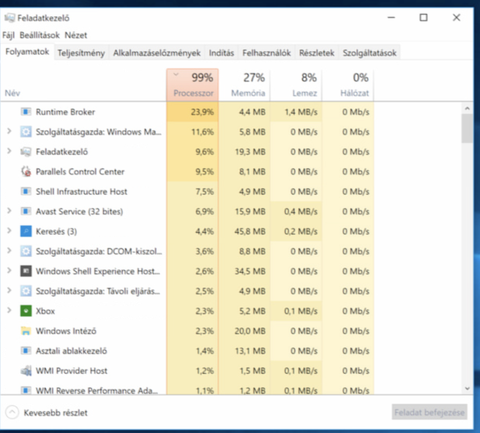Click the 11,6% CPU value
Screen dimensions: 480x433
202,132
